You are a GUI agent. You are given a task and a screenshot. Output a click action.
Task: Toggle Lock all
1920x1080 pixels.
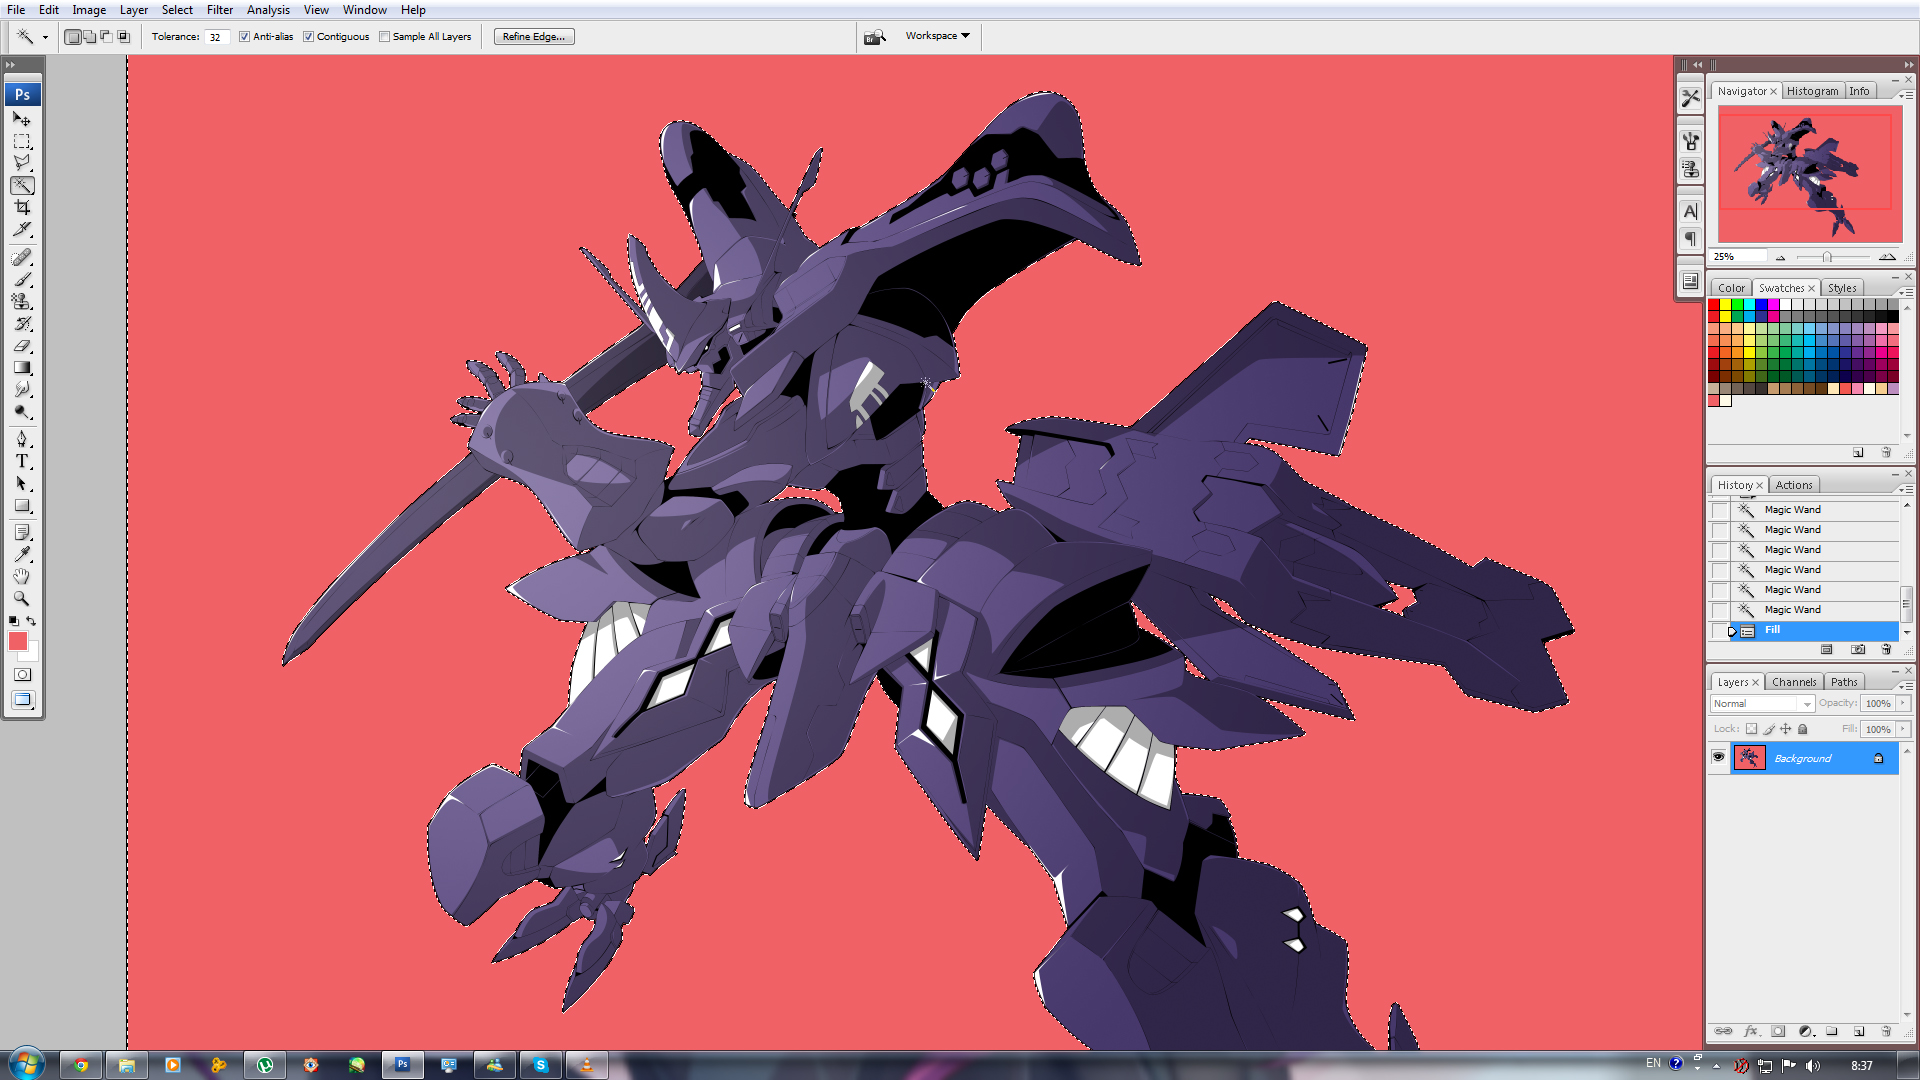(1803, 729)
